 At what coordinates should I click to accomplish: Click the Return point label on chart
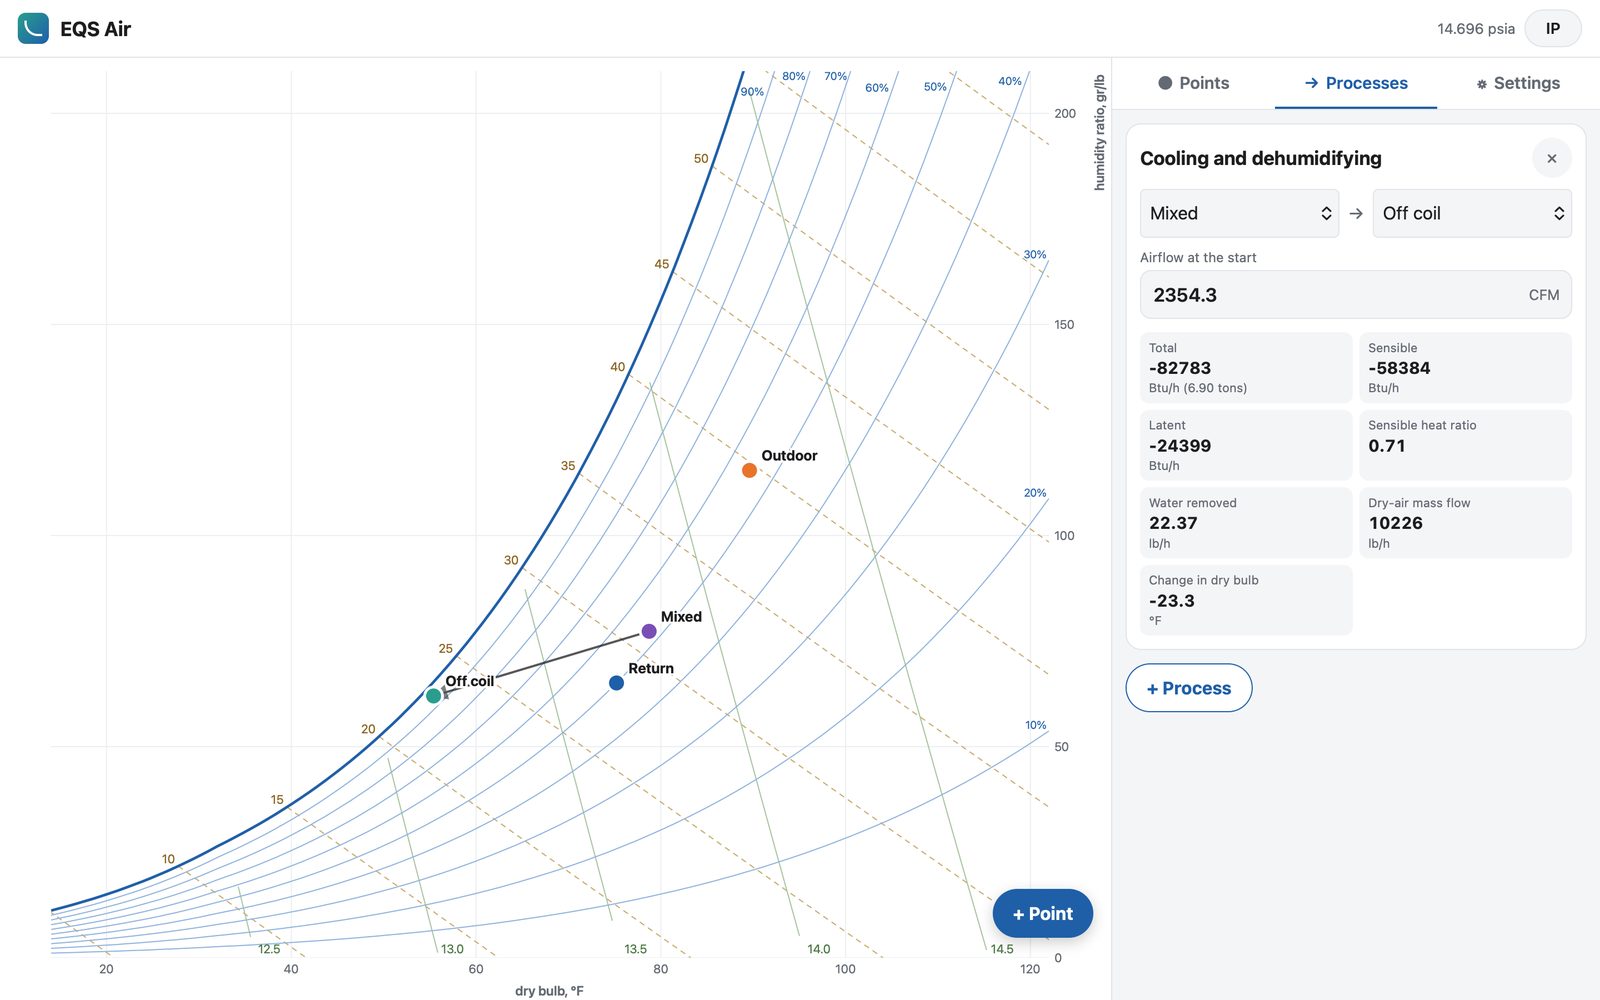[x=651, y=669]
